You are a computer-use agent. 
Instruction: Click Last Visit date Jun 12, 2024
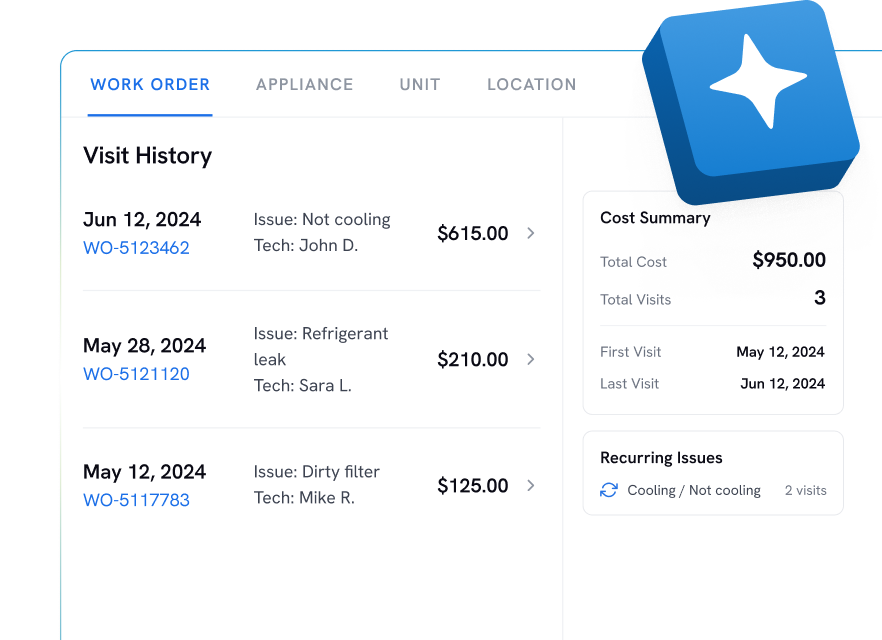point(783,384)
